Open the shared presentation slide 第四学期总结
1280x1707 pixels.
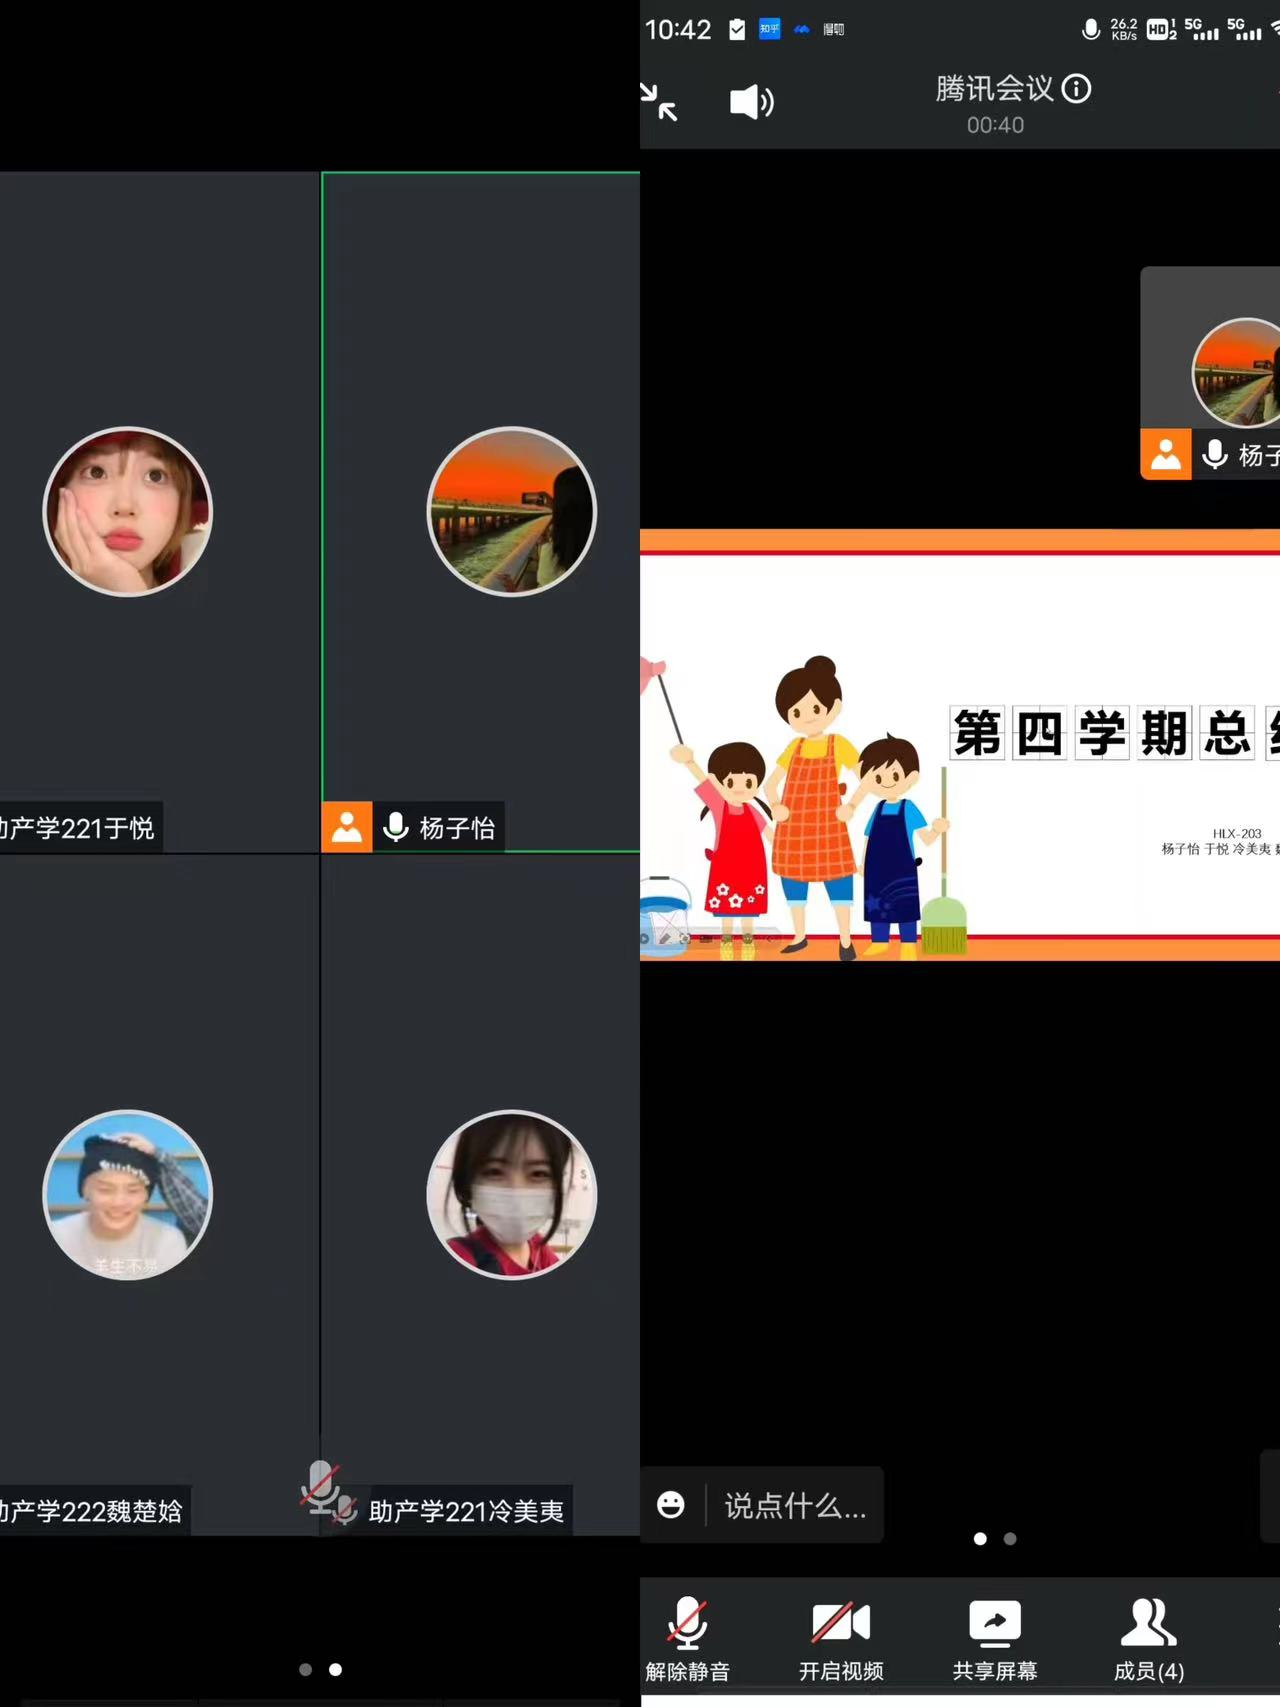tap(960, 745)
